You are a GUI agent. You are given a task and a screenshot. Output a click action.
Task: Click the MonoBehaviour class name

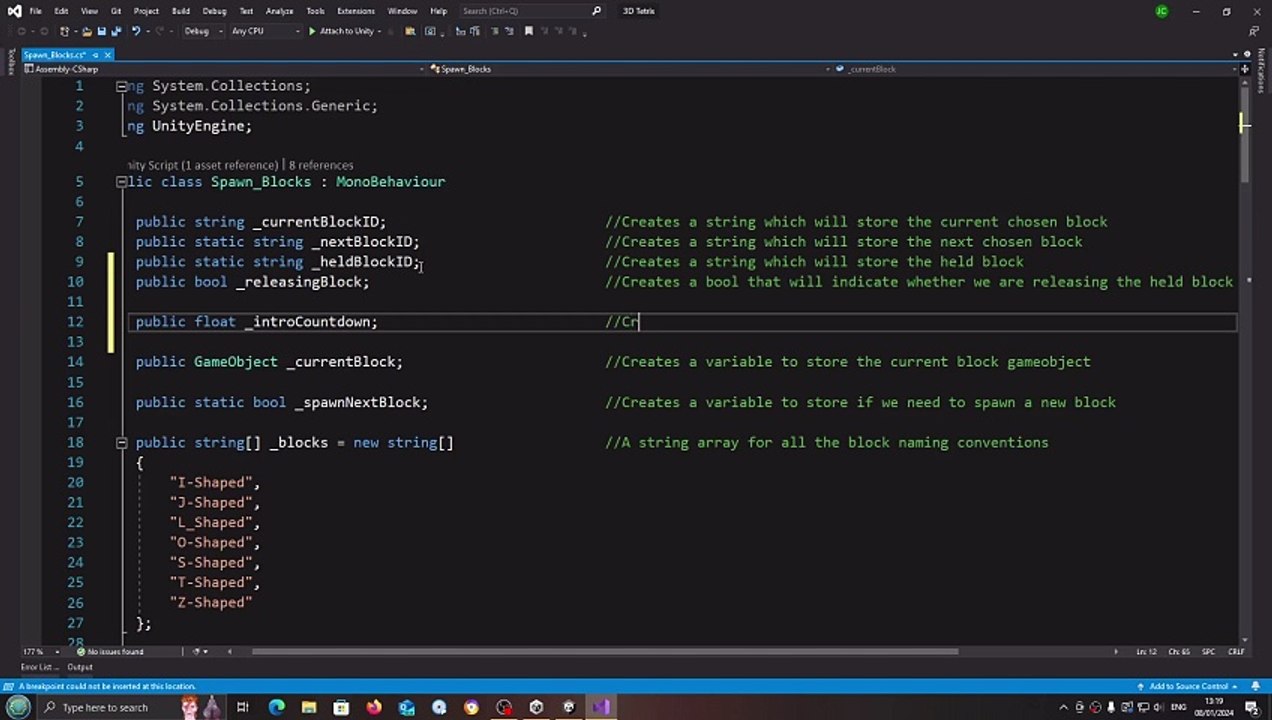coord(390,182)
